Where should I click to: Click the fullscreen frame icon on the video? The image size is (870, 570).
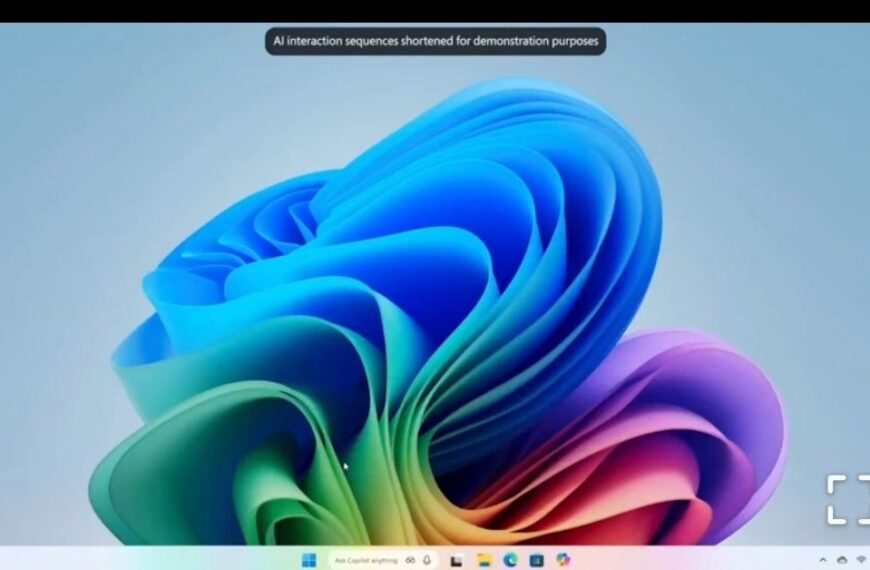848,500
